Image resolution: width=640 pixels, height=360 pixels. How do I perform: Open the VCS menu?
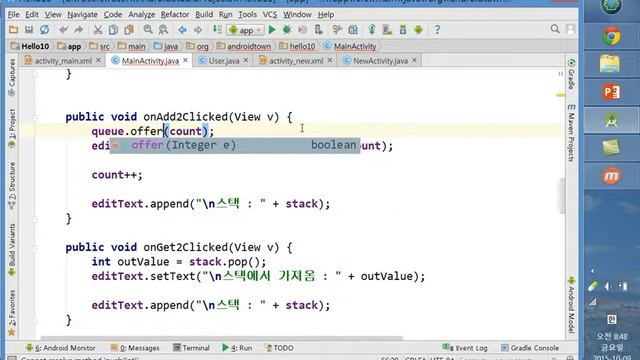[x=269, y=15]
